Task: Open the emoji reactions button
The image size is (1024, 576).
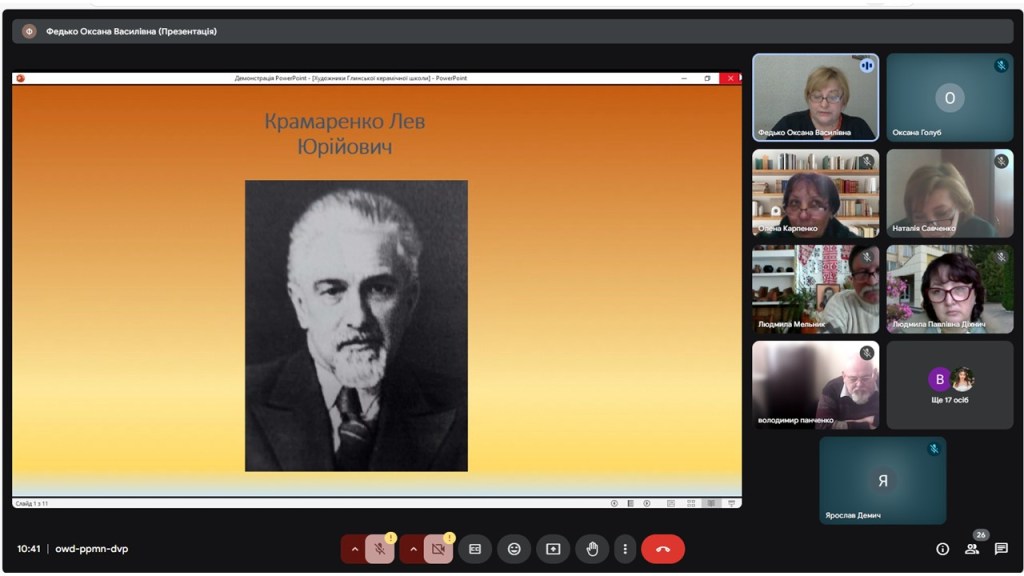Action: [x=514, y=549]
